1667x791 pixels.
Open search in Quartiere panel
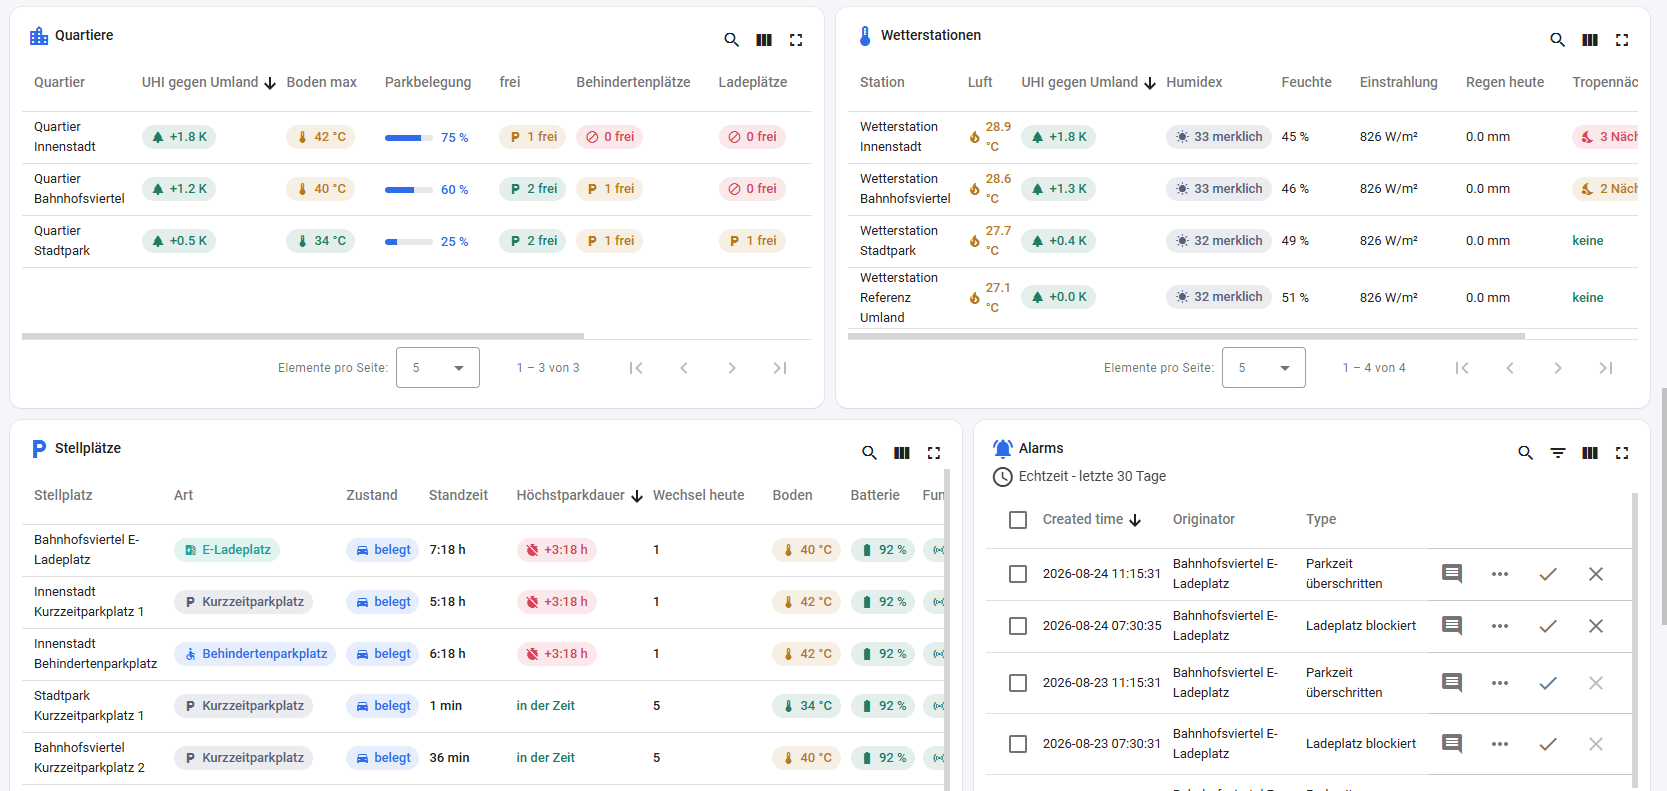tap(732, 40)
